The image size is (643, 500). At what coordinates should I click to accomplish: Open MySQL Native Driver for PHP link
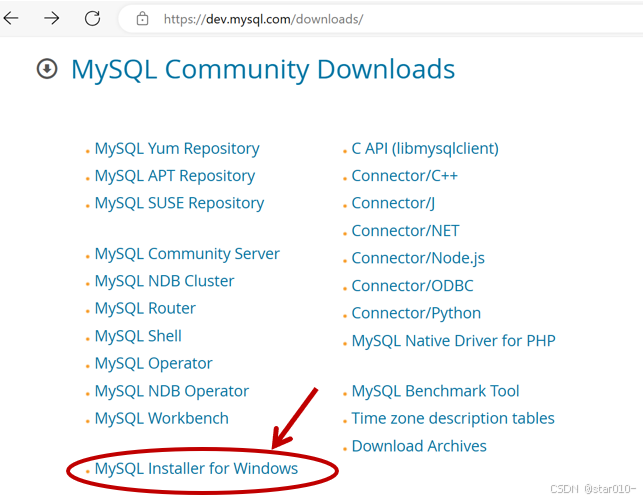coord(454,341)
